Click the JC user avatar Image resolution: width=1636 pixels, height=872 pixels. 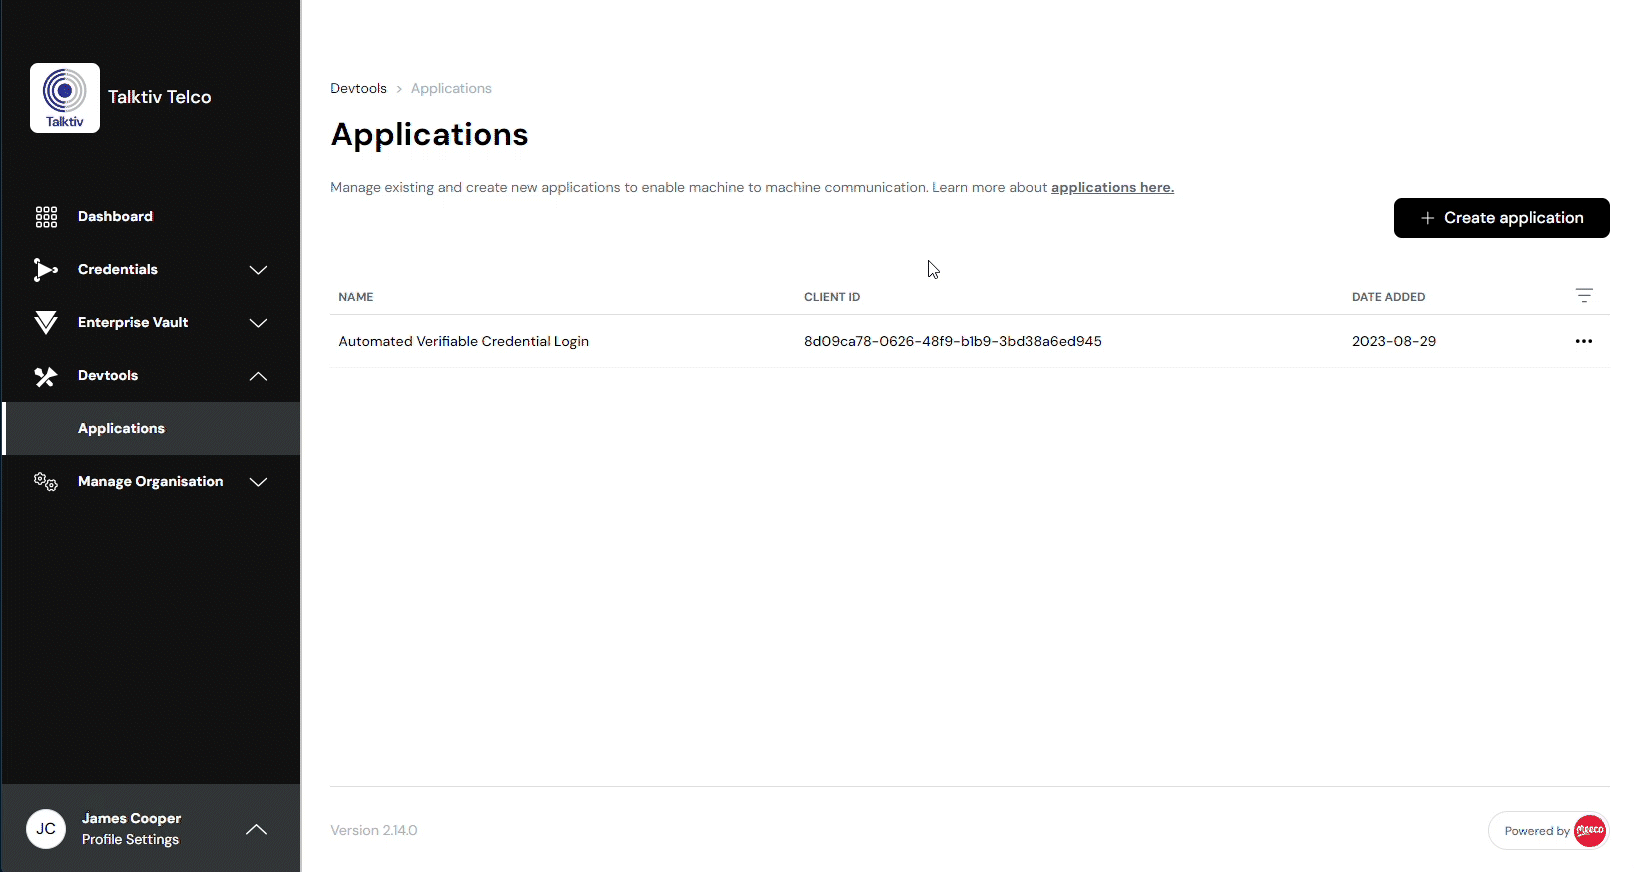point(46,829)
